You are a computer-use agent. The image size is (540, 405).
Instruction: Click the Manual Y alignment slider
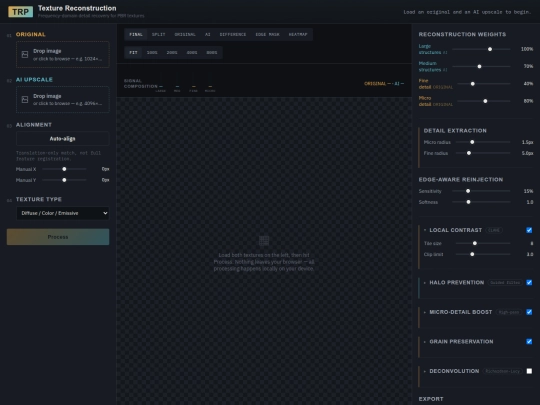64,180
